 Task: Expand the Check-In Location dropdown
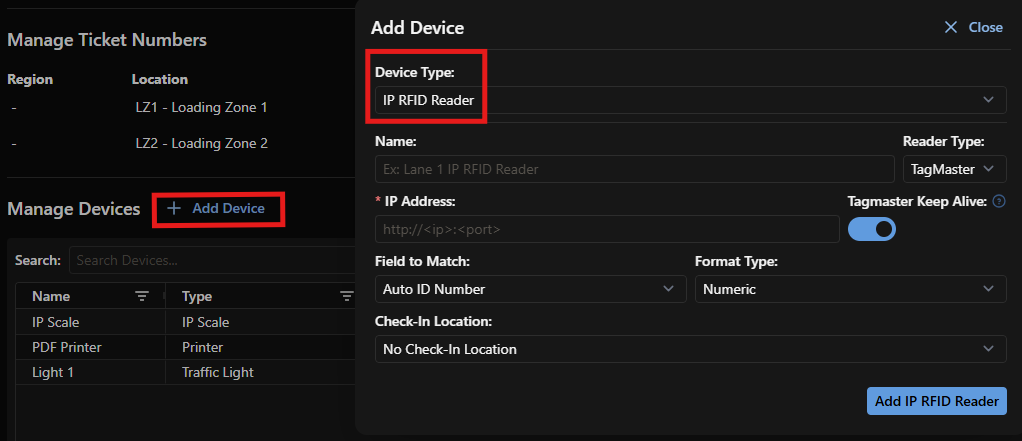tap(691, 349)
